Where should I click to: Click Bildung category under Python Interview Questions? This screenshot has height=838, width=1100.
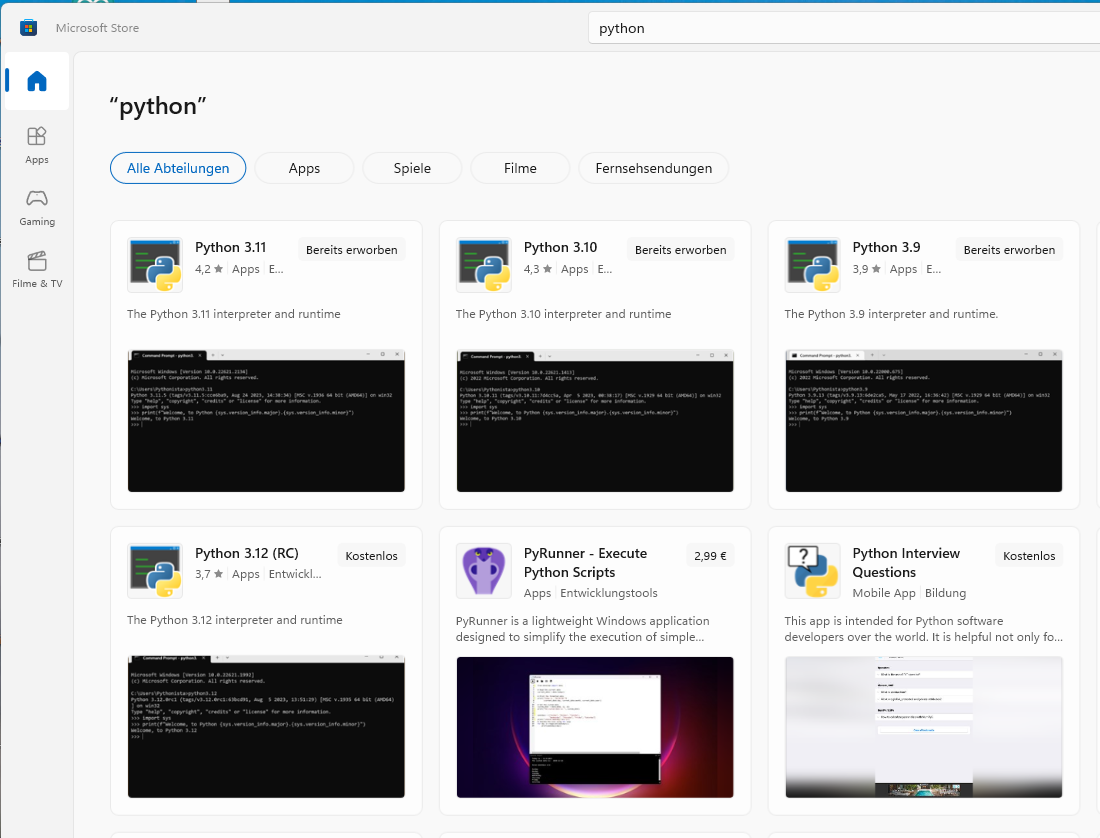(945, 593)
